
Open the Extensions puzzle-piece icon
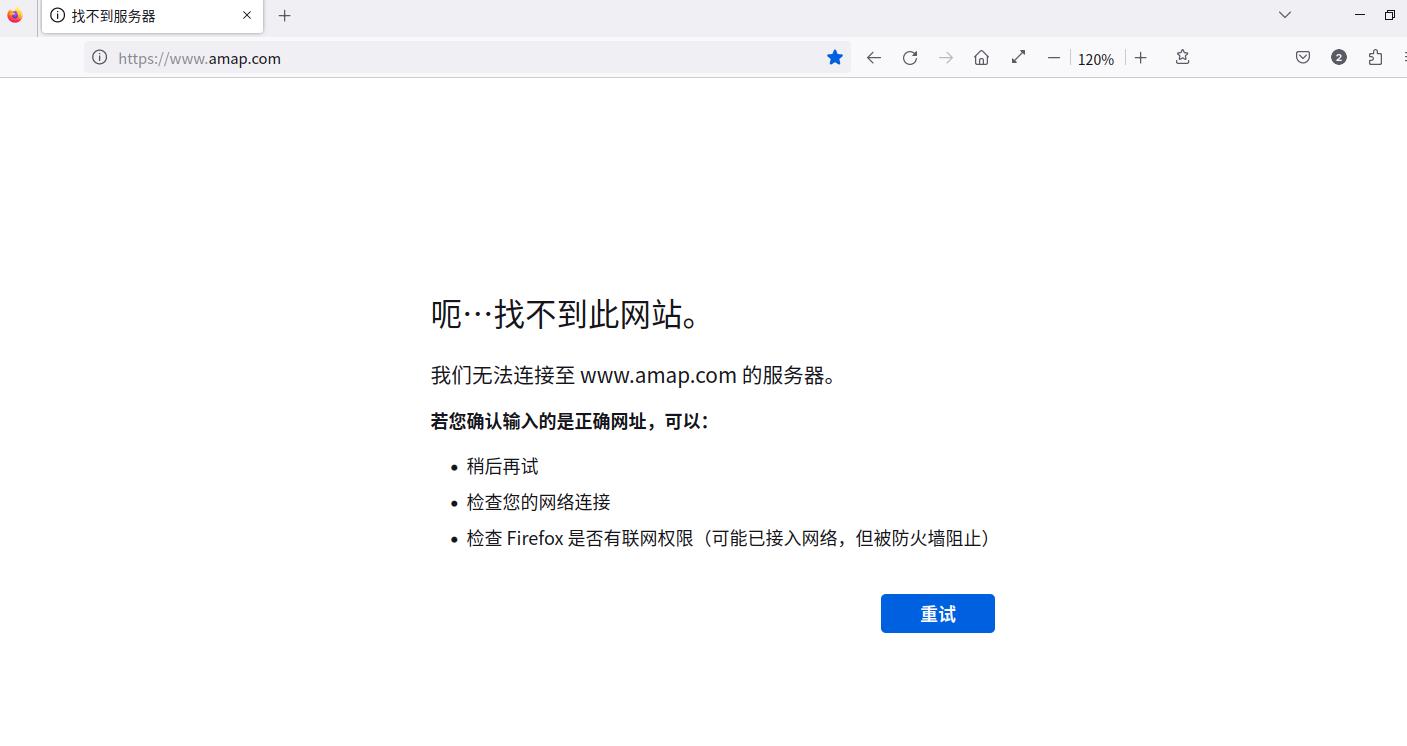[x=1374, y=57]
